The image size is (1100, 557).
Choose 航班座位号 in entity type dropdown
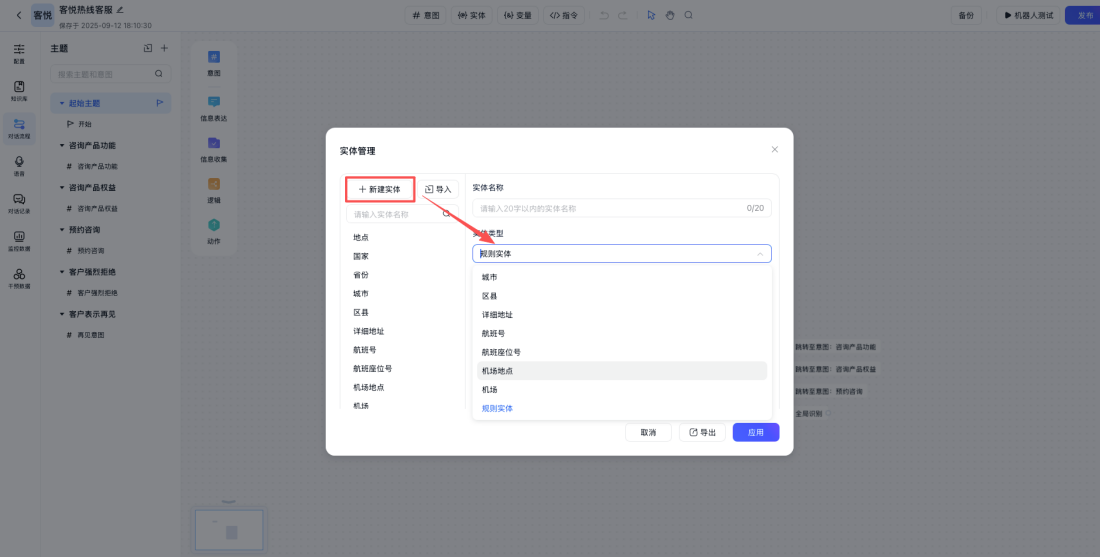[622, 352]
